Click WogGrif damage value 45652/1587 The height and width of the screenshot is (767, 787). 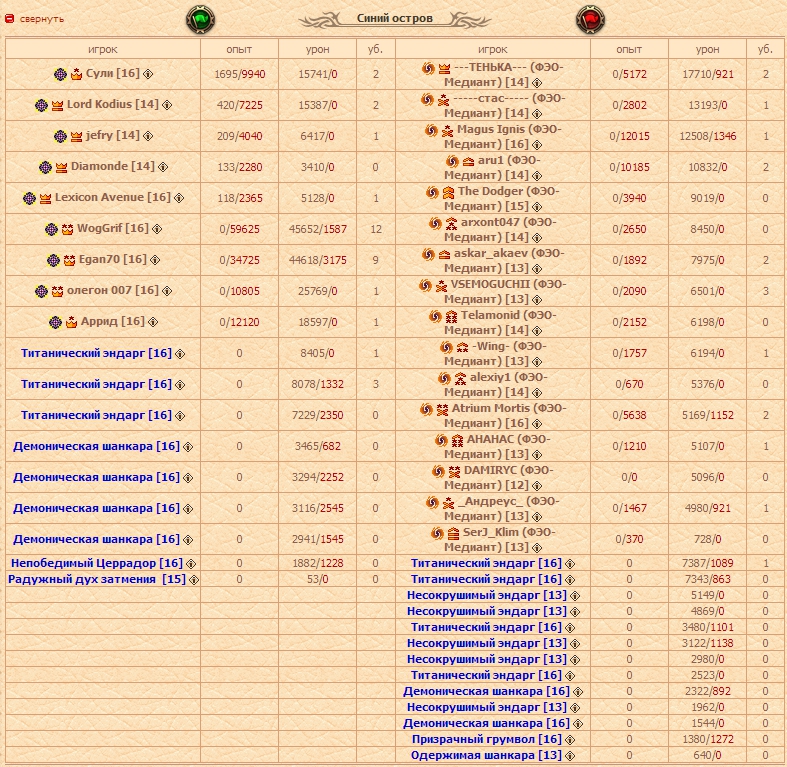click(x=318, y=229)
